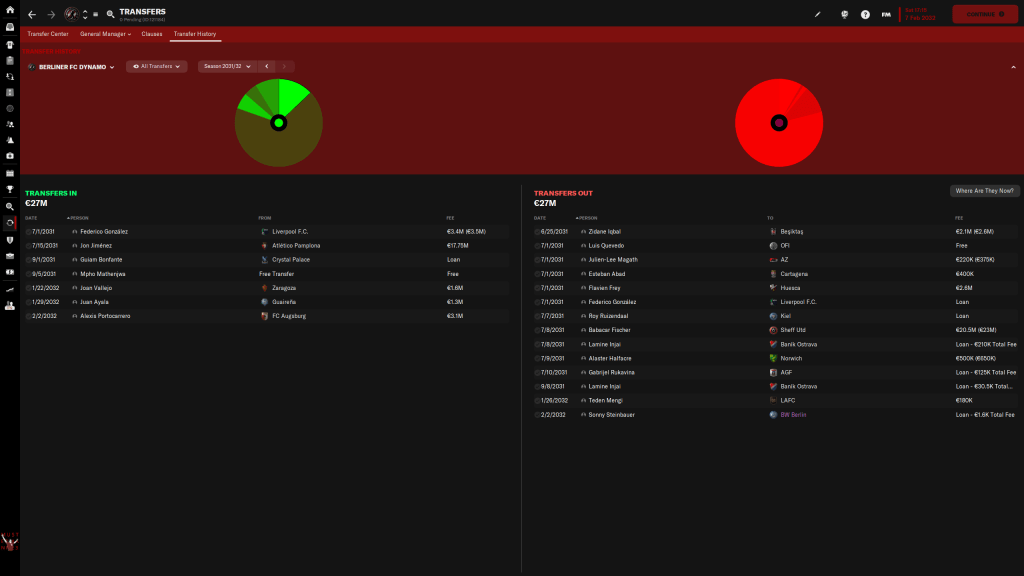This screenshot has width=1024, height=576.
Task: Open the Competitions trophy icon in sidebar
Action: pos(9,189)
